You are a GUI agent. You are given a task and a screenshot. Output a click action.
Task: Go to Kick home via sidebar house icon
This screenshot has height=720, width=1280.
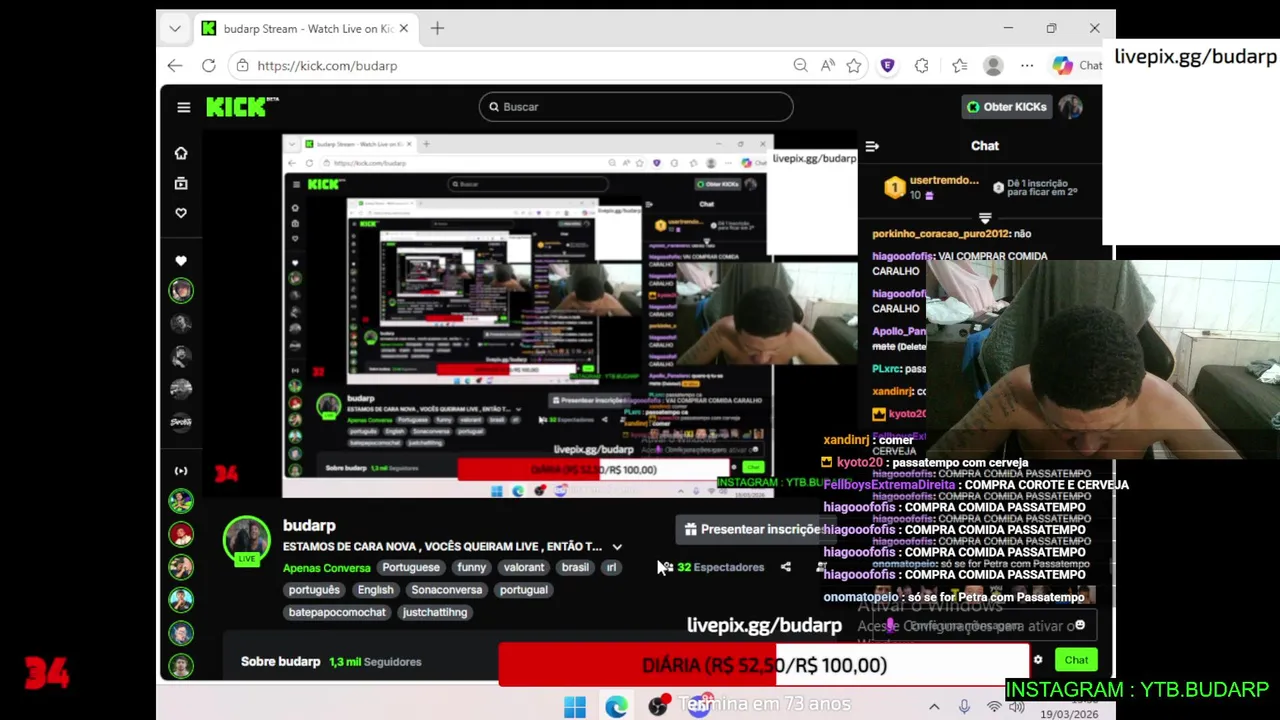coord(181,153)
